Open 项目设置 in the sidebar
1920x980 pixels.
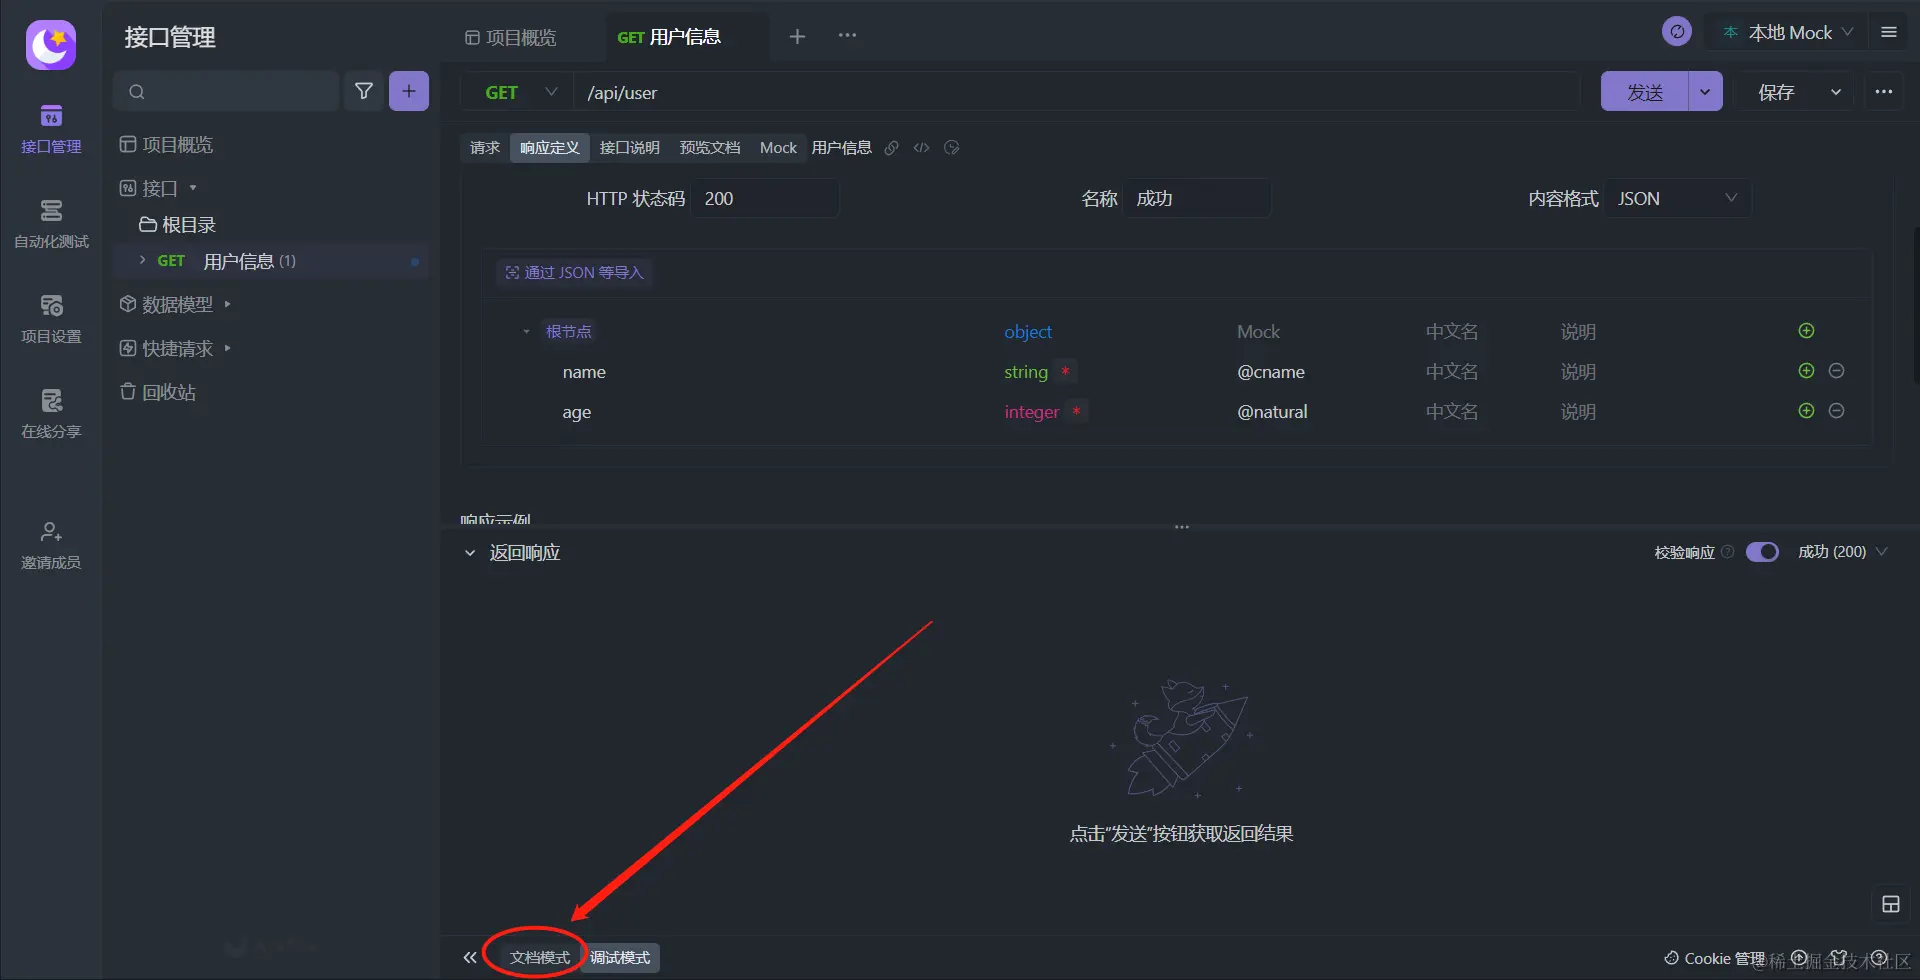(x=51, y=319)
